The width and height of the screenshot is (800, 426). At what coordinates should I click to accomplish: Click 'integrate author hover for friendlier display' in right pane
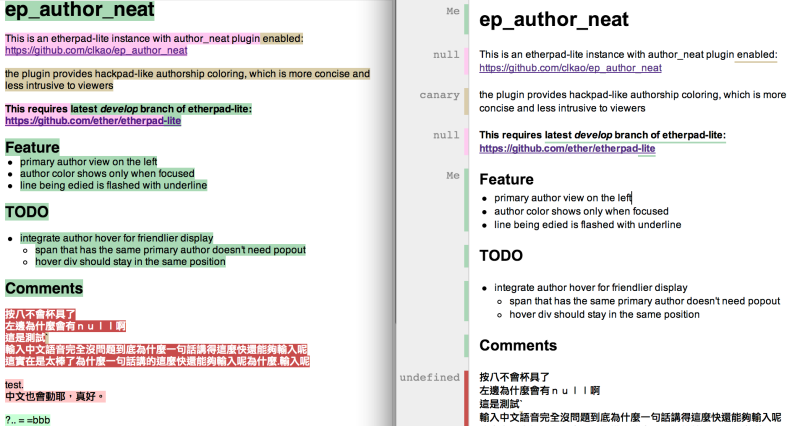(x=591, y=288)
